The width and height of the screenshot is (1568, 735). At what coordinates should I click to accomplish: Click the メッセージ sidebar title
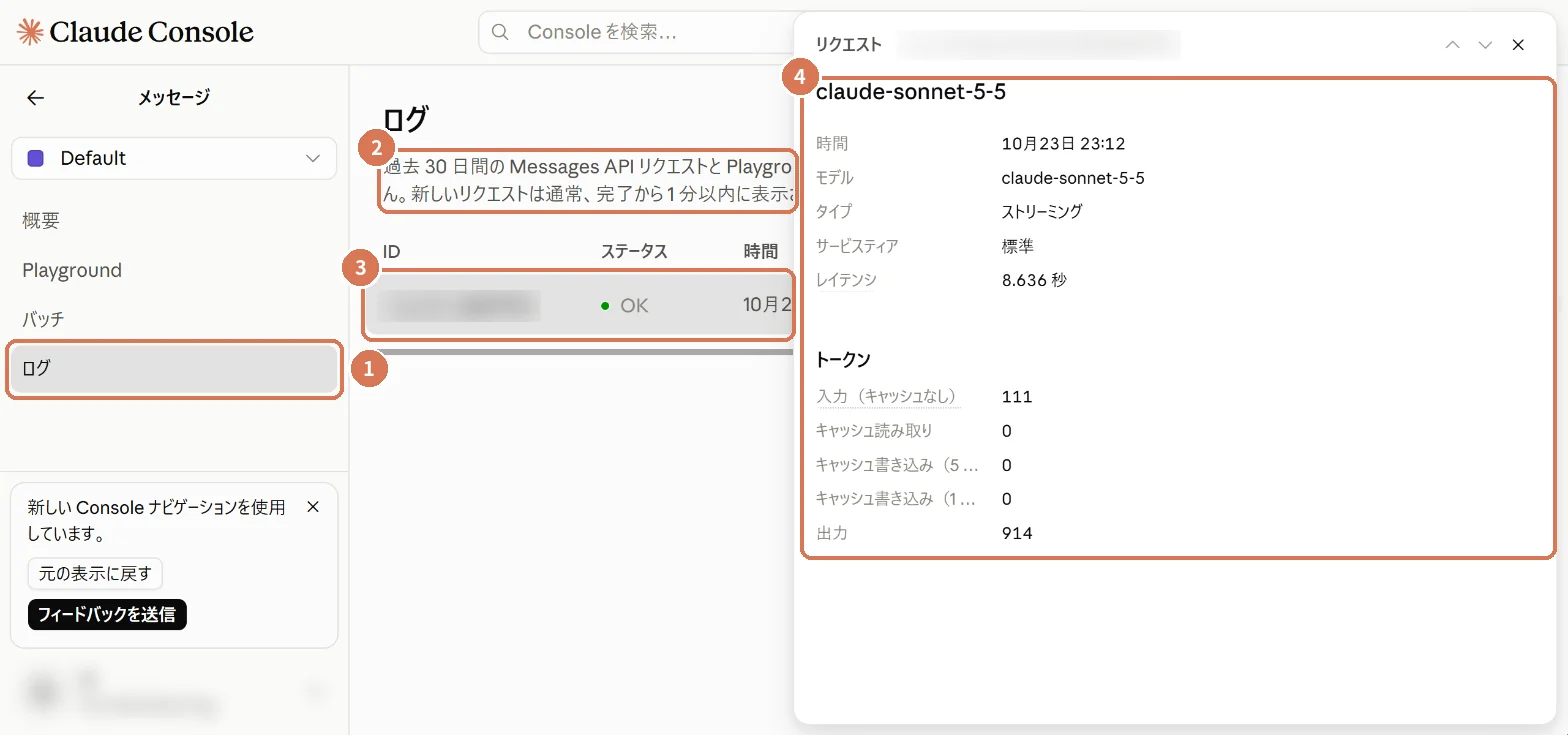tap(174, 97)
